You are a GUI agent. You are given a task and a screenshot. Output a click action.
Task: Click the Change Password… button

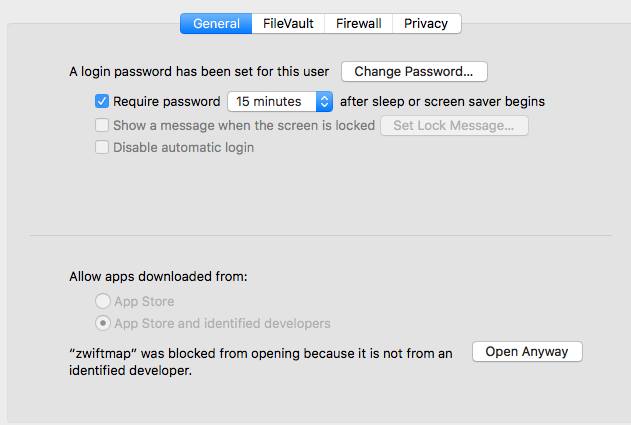pos(414,72)
